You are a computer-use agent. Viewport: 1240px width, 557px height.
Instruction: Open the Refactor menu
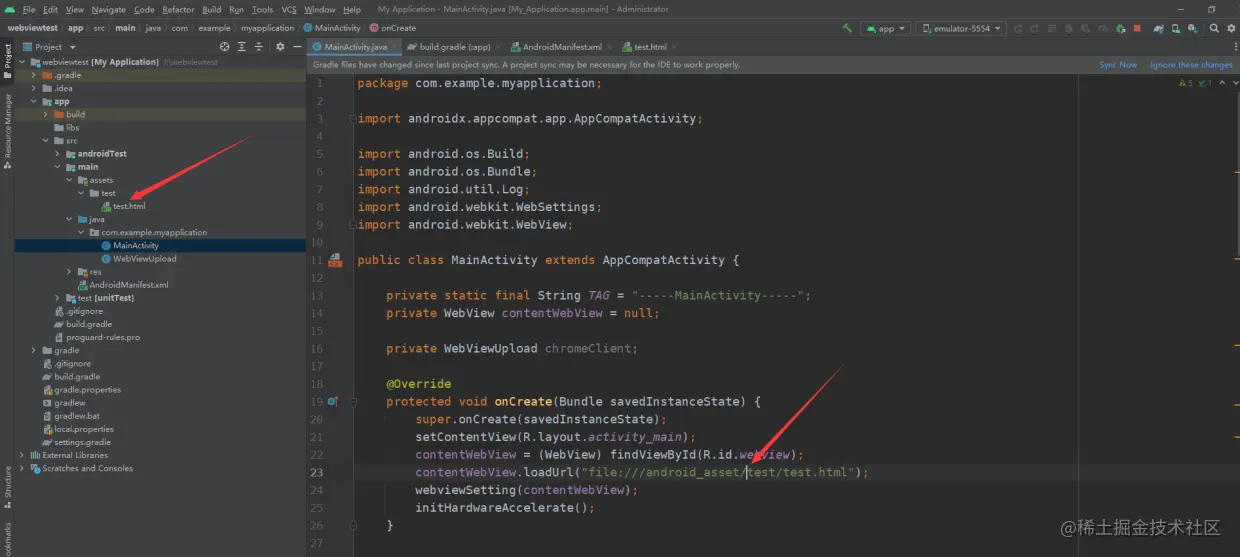pos(178,9)
